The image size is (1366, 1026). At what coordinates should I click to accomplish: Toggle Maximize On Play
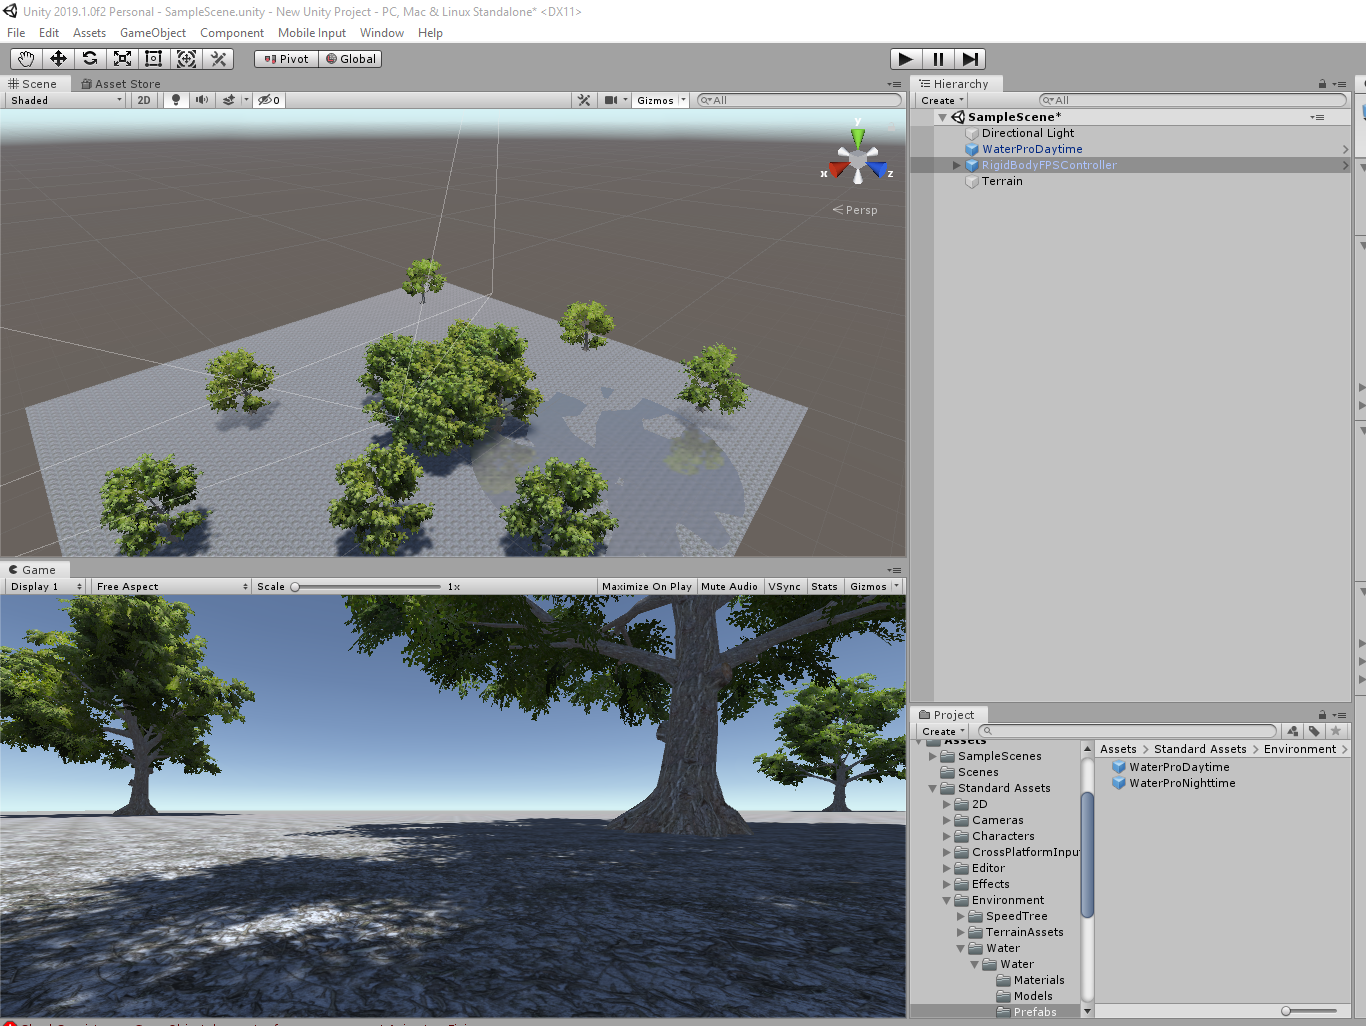(647, 587)
